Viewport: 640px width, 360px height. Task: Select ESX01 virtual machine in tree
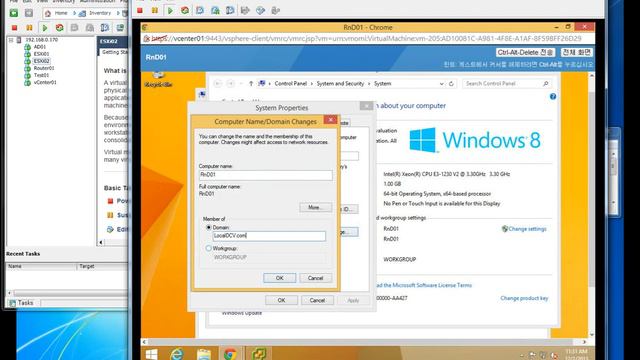pyautogui.click(x=41, y=54)
